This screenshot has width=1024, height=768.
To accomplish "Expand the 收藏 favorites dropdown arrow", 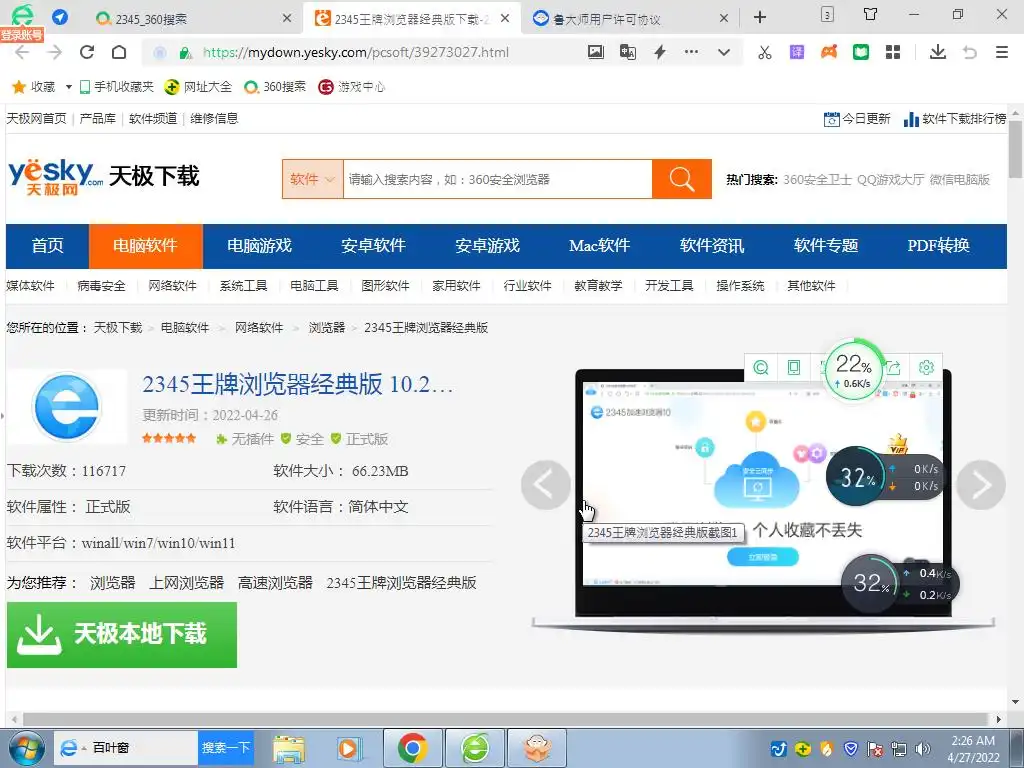I will 69,87.
